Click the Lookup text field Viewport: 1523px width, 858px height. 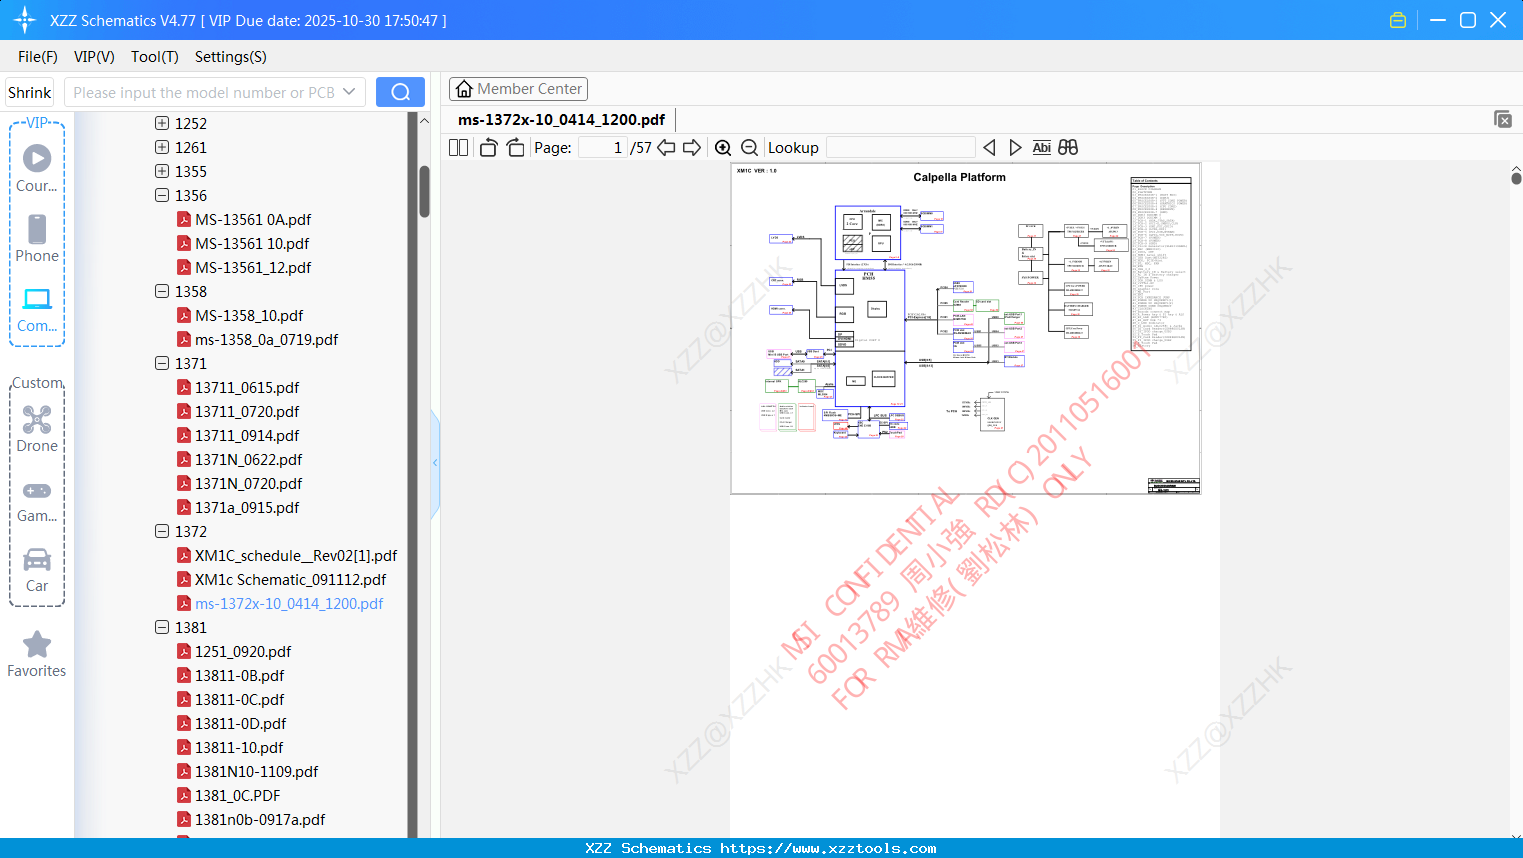(901, 148)
